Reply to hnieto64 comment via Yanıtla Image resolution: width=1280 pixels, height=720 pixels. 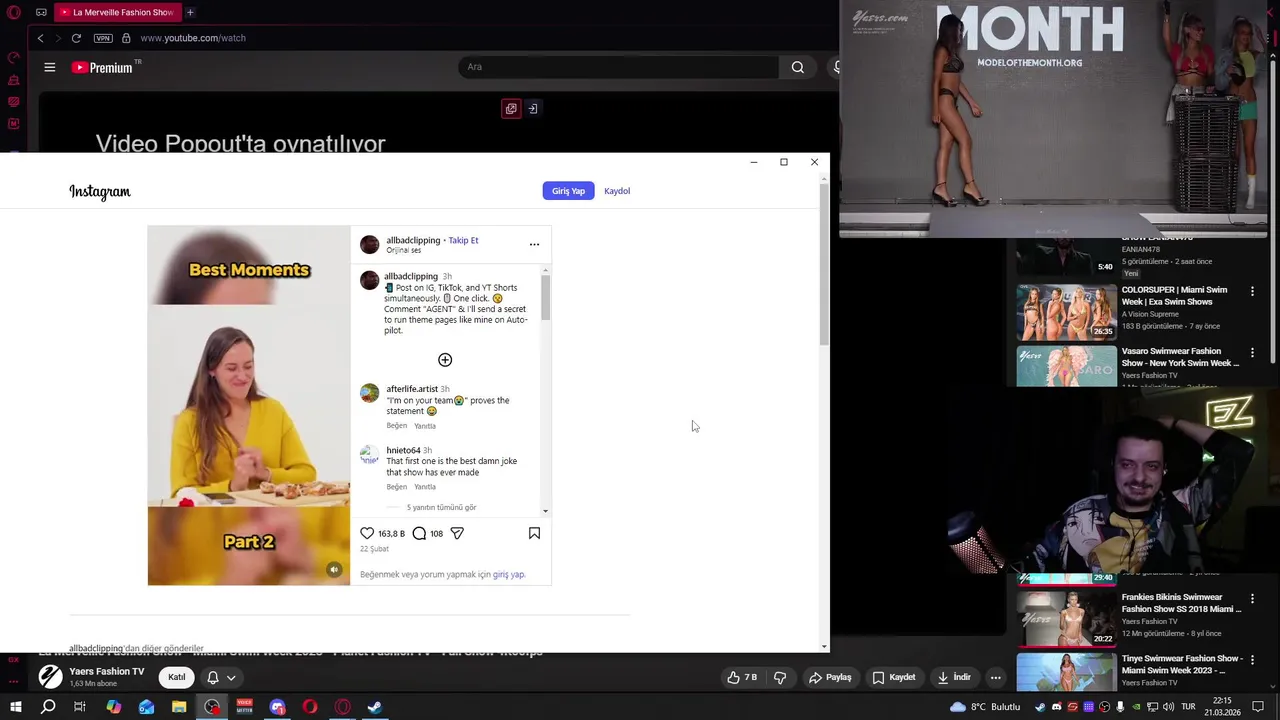coord(425,487)
